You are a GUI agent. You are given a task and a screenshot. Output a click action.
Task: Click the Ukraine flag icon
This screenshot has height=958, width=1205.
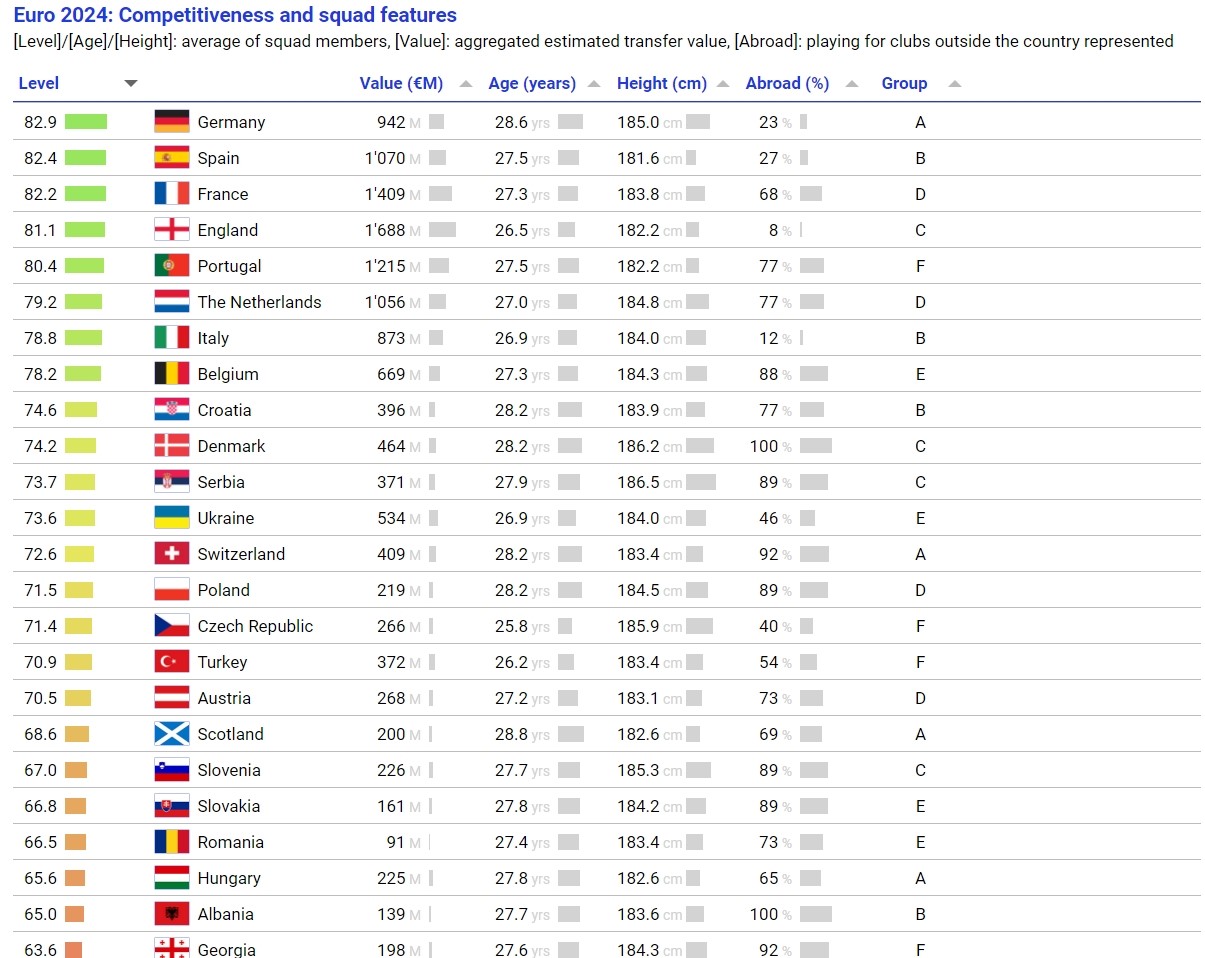[x=172, y=518]
